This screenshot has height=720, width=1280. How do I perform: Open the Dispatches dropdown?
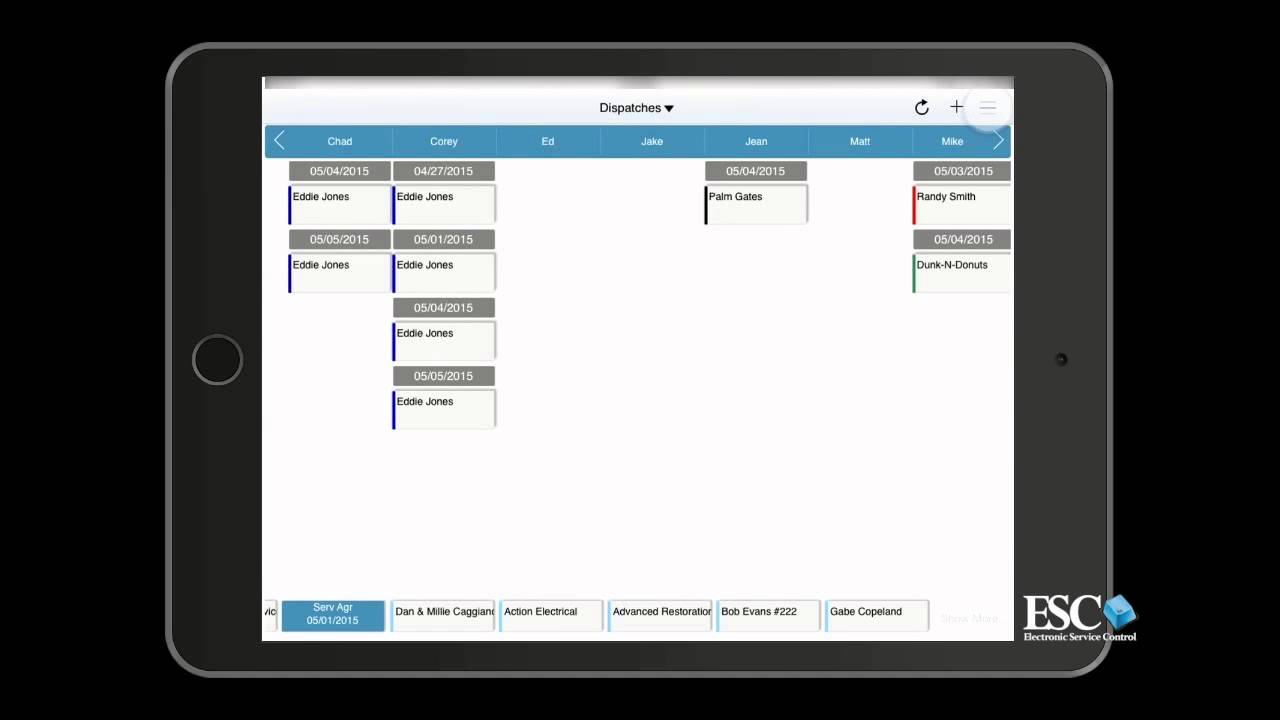637,108
